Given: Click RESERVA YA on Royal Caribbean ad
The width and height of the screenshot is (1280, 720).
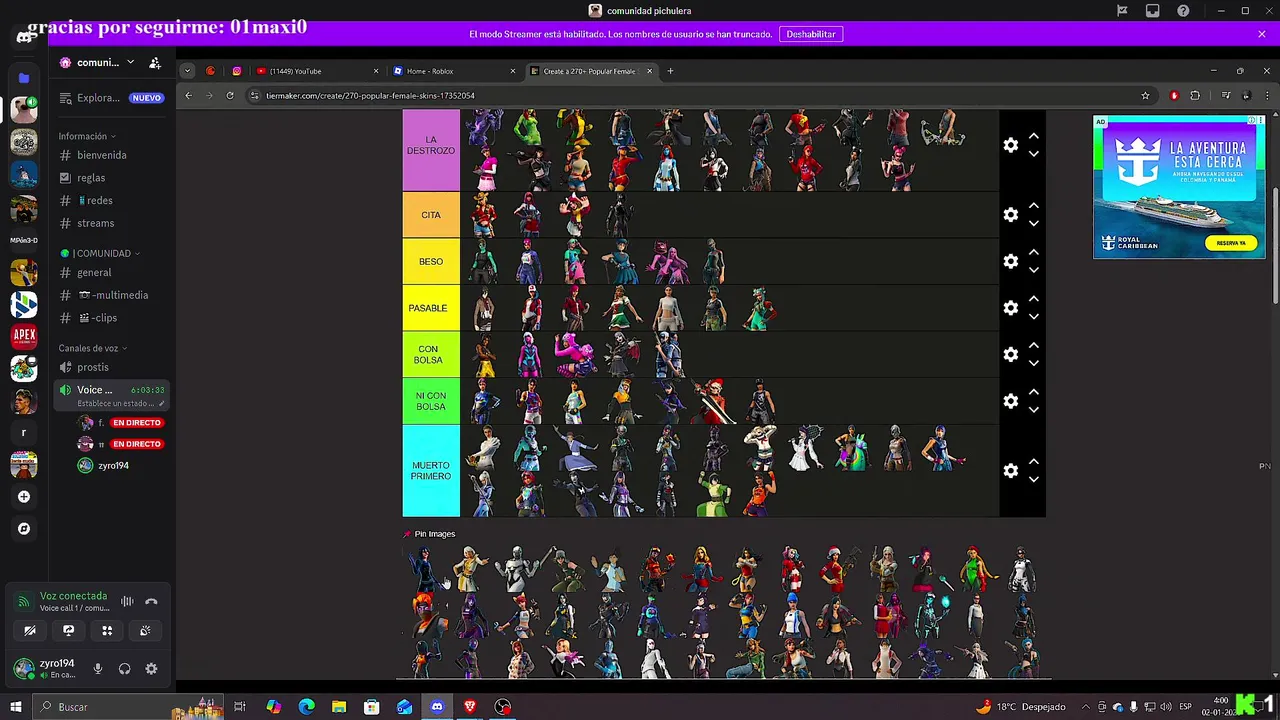Looking at the screenshot, I should (1231, 243).
